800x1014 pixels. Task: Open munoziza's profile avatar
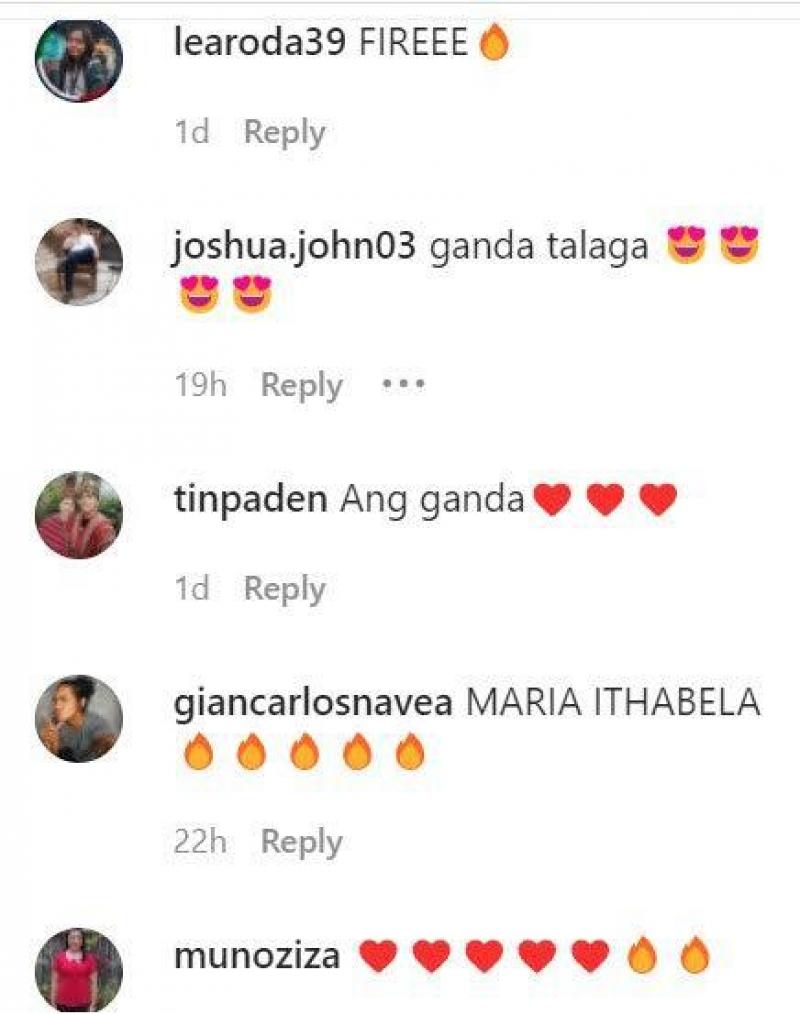pos(78,970)
